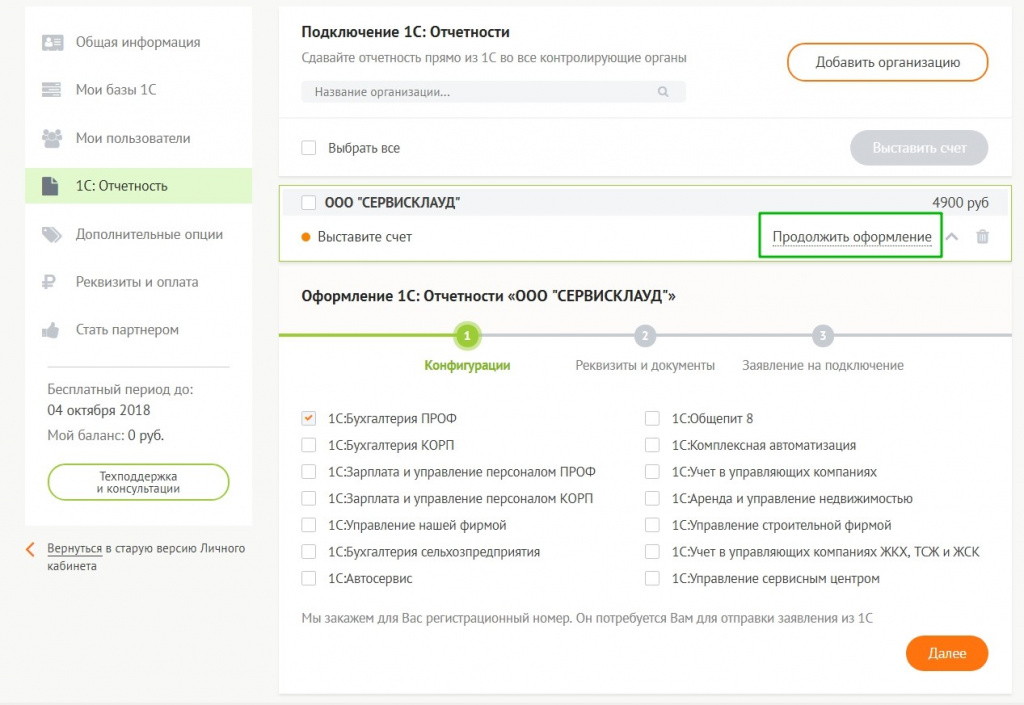
Task: Collapse the ООО "СЕРВИСКЛАУД" details chevron
Action: pyautogui.click(x=952, y=236)
